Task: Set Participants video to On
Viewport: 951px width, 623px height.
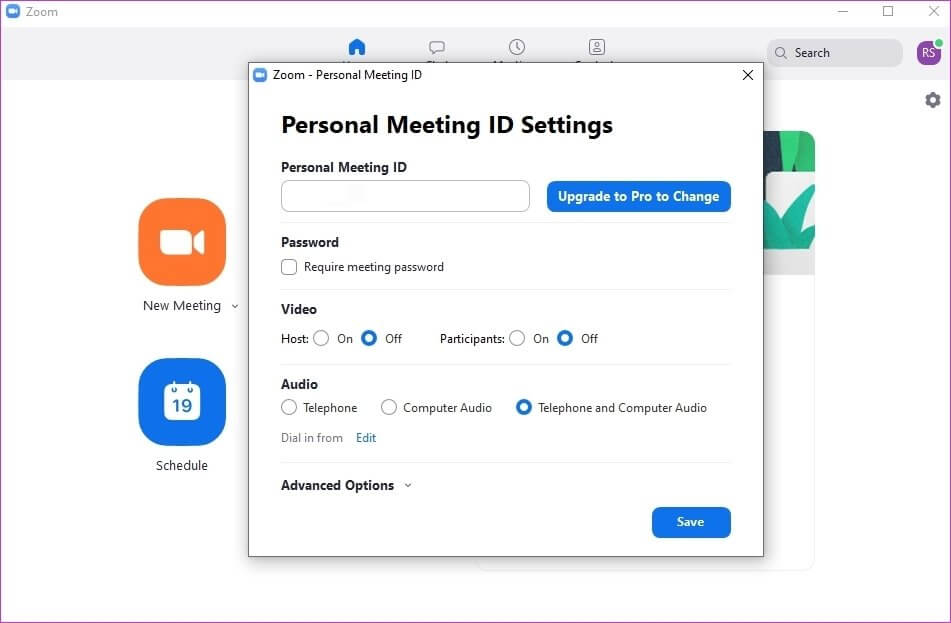Action: (x=517, y=338)
